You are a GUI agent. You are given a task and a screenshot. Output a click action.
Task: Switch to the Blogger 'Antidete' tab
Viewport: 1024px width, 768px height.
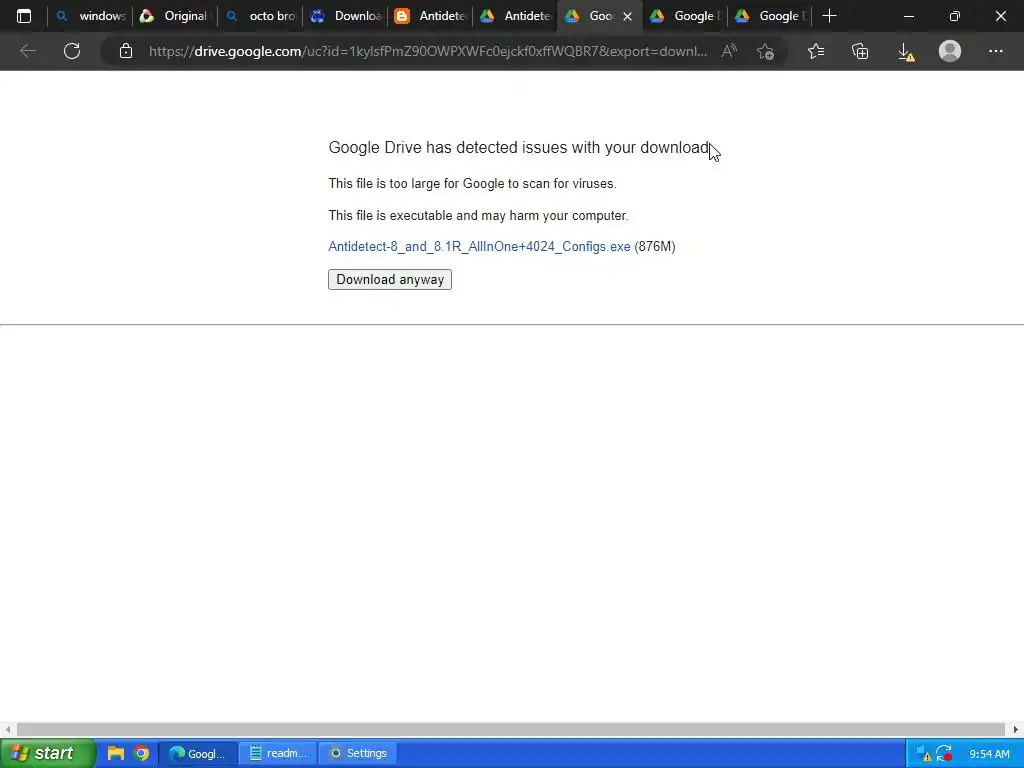(430, 16)
